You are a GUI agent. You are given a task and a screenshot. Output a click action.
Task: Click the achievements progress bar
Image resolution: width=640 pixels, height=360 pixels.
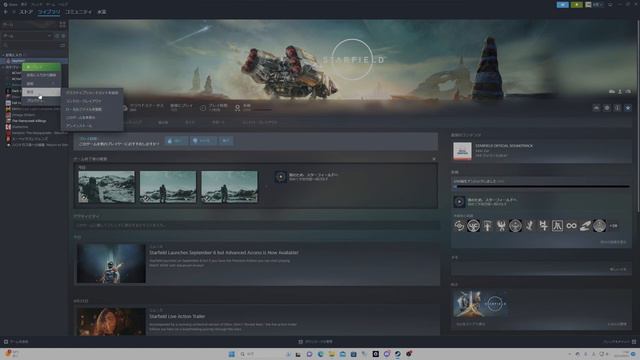click(x=541, y=187)
